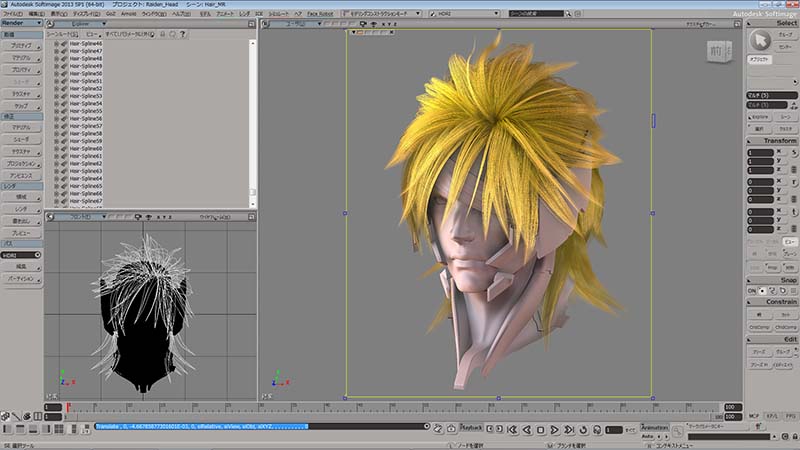Stop playback
The image size is (800, 450).
coord(541,430)
